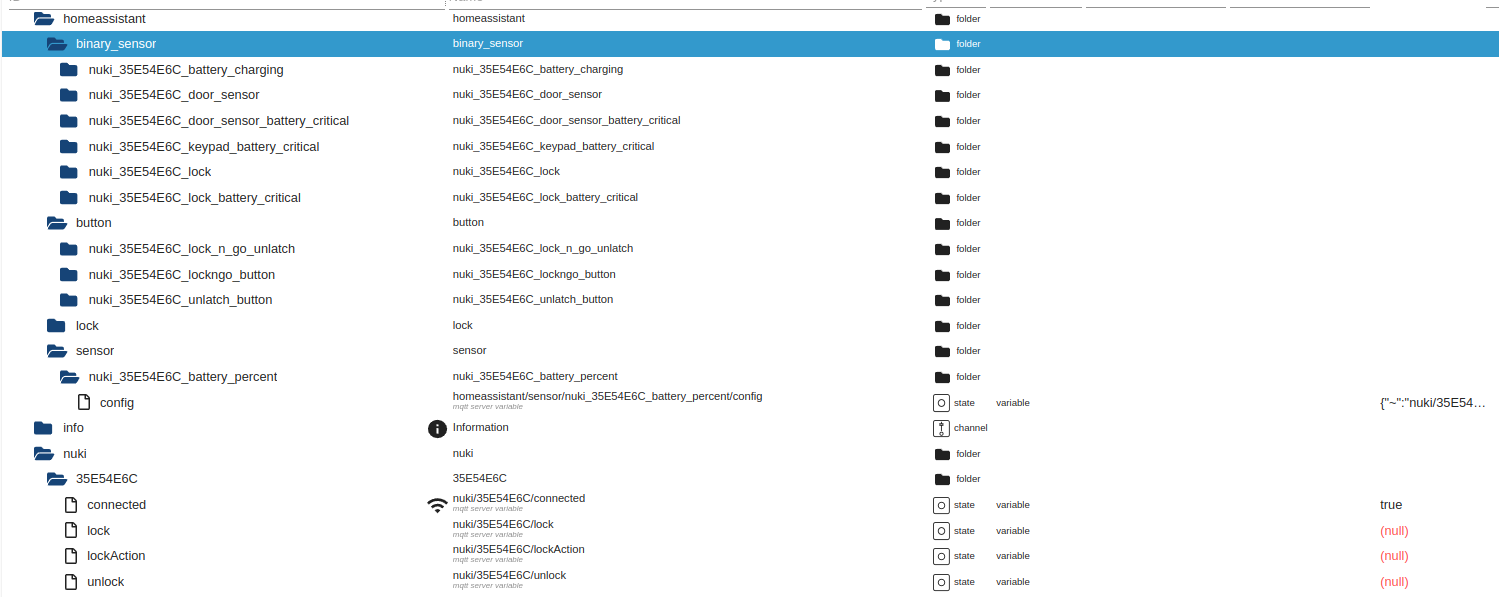Select the nuki_35E54E6C_door_sensor tree label
This screenshot has width=1499, height=597.
click(174, 95)
